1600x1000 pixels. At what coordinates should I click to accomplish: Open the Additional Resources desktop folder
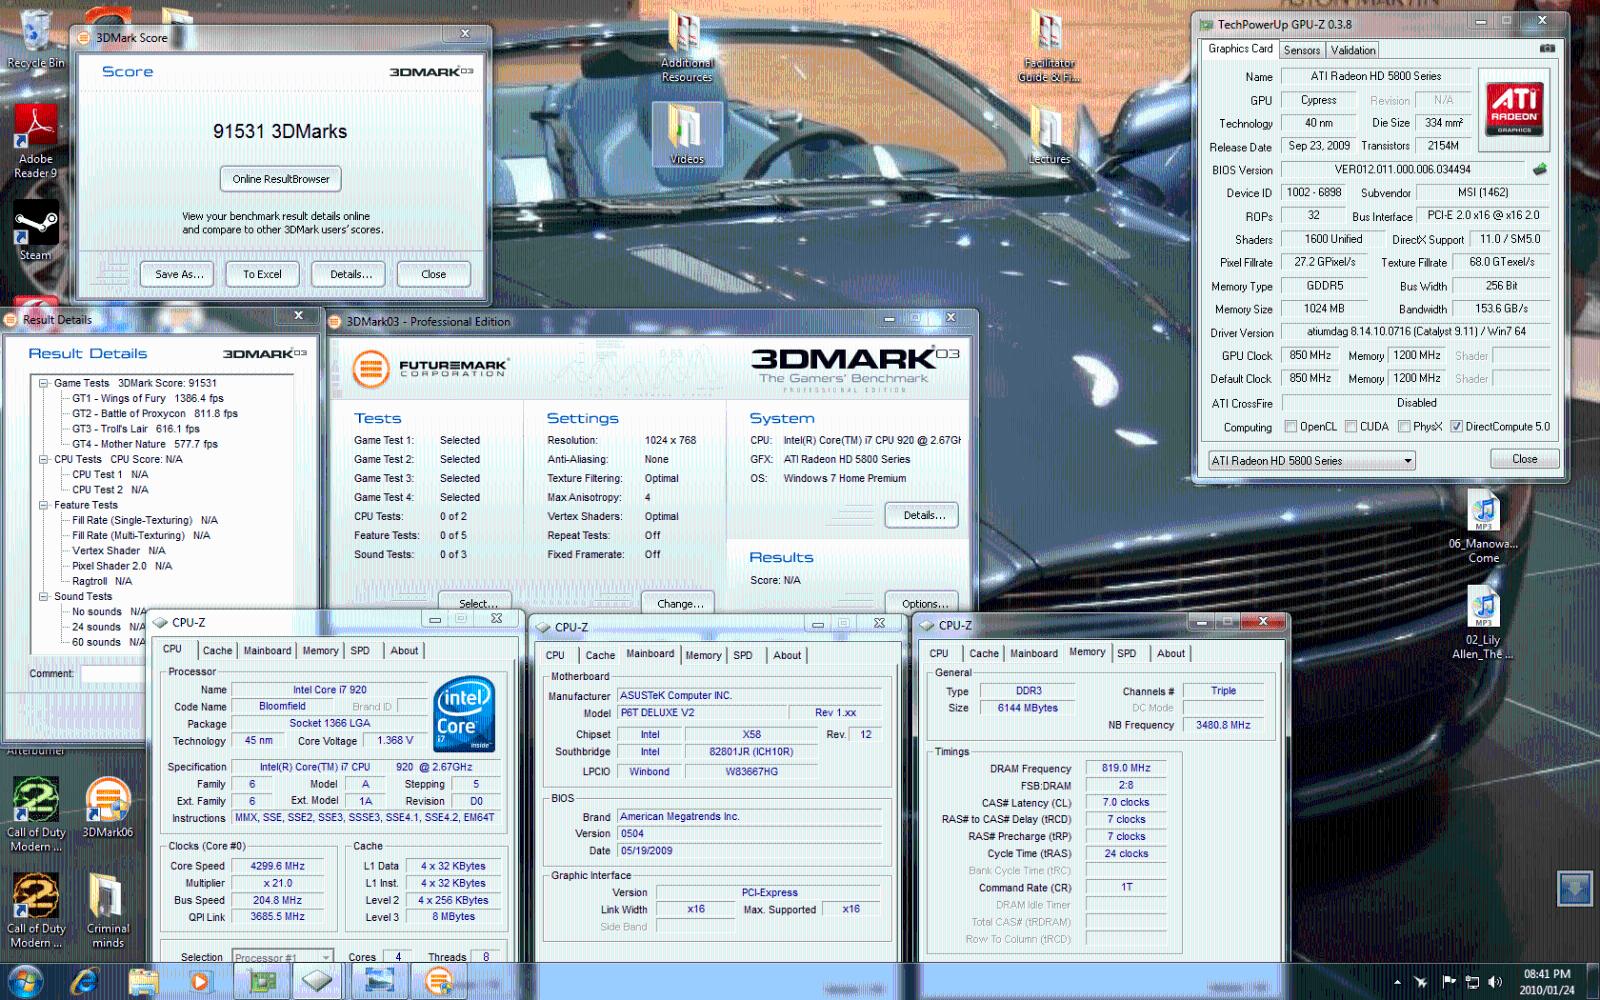pos(687,47)
